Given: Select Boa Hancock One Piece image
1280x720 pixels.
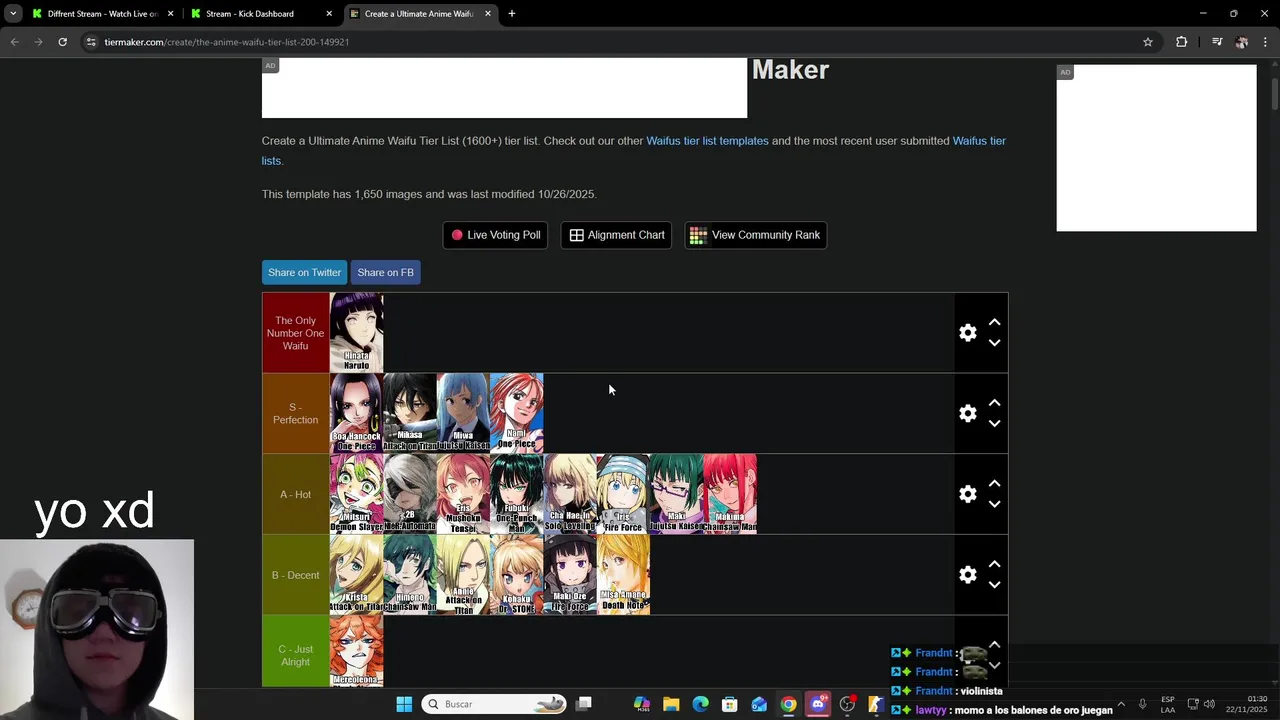Looking at the screenshot, I should point(356,413).
